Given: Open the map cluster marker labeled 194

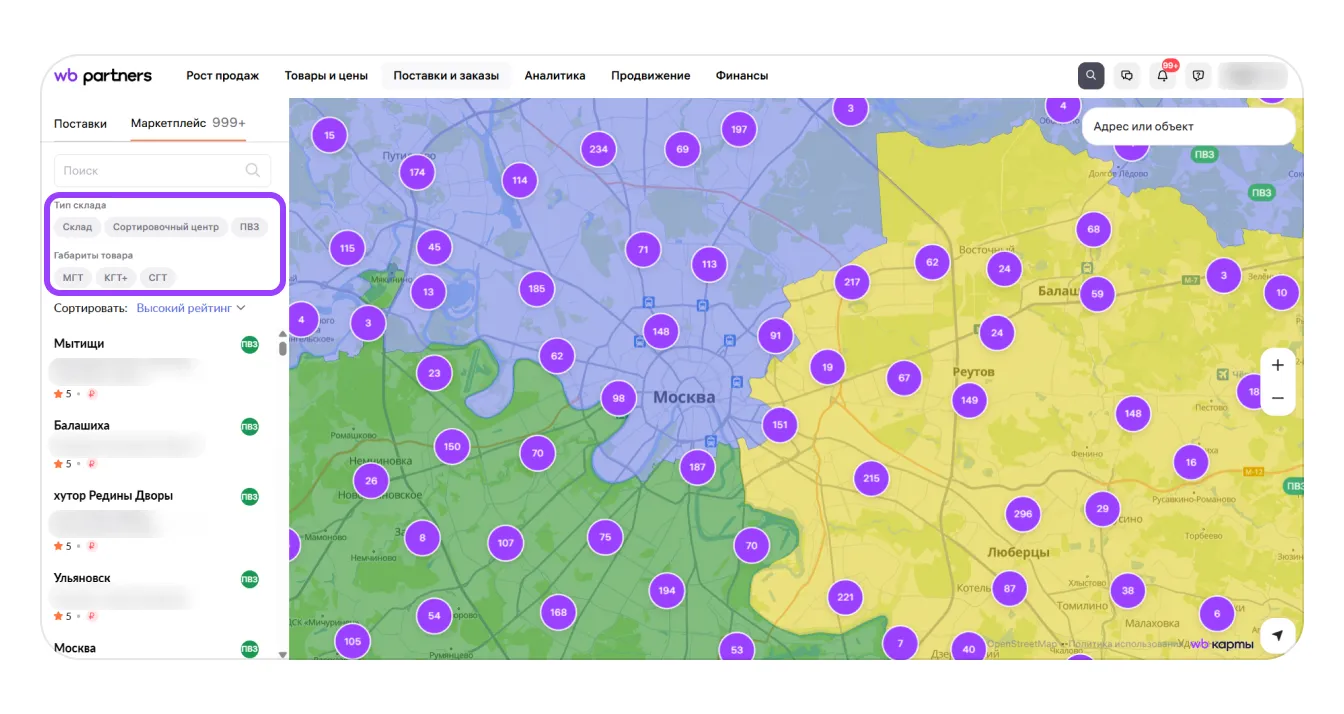Looking at the screenshot, I should tap(666, 590).
